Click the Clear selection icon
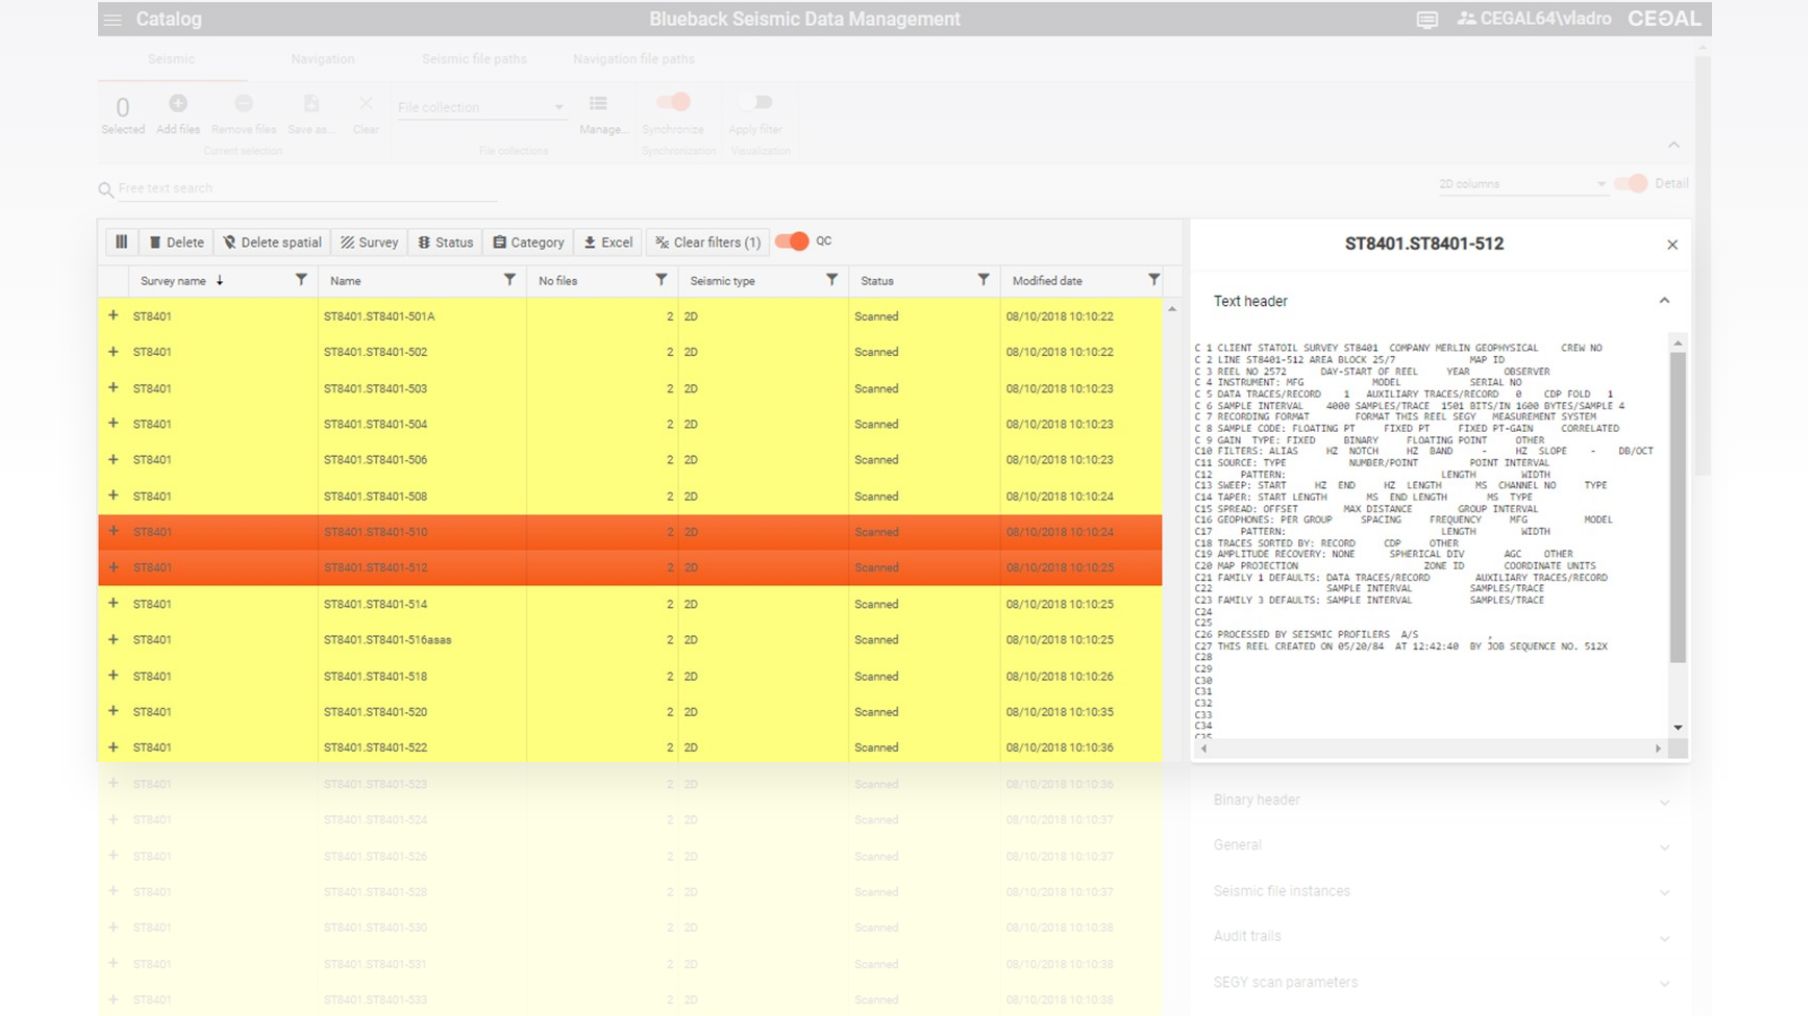The width and height of the screenshot is (1808, 1016). (x=366, y=103)
